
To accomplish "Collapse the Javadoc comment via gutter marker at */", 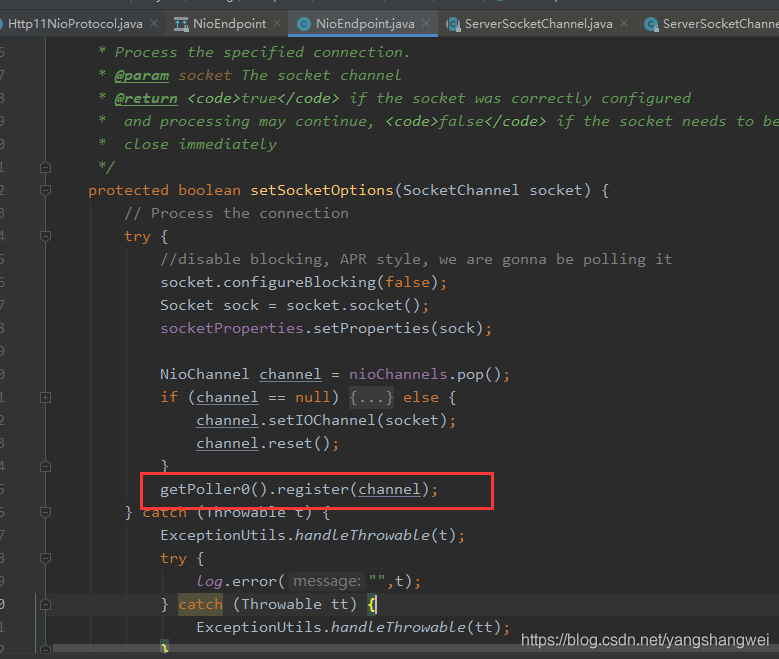I will 44,167.
